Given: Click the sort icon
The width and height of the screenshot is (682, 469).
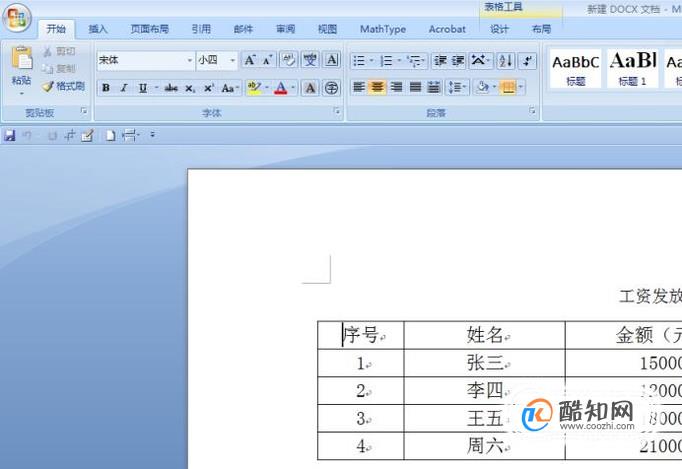Looking at the screenshot, I should click(x=505, y=61).
